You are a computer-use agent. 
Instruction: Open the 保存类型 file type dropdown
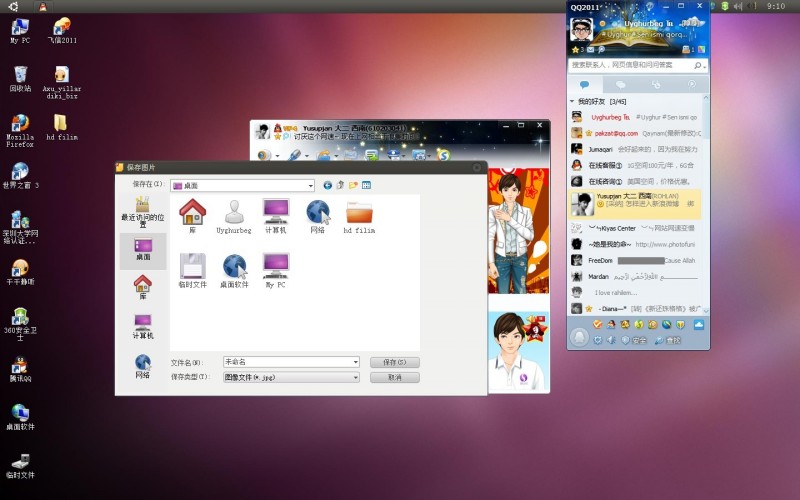(356, 378)
